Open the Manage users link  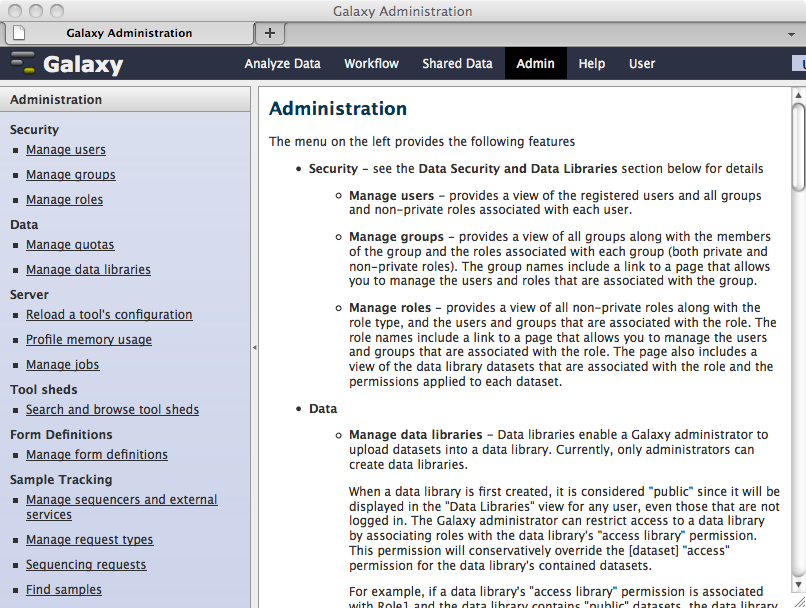click(66, 150)
